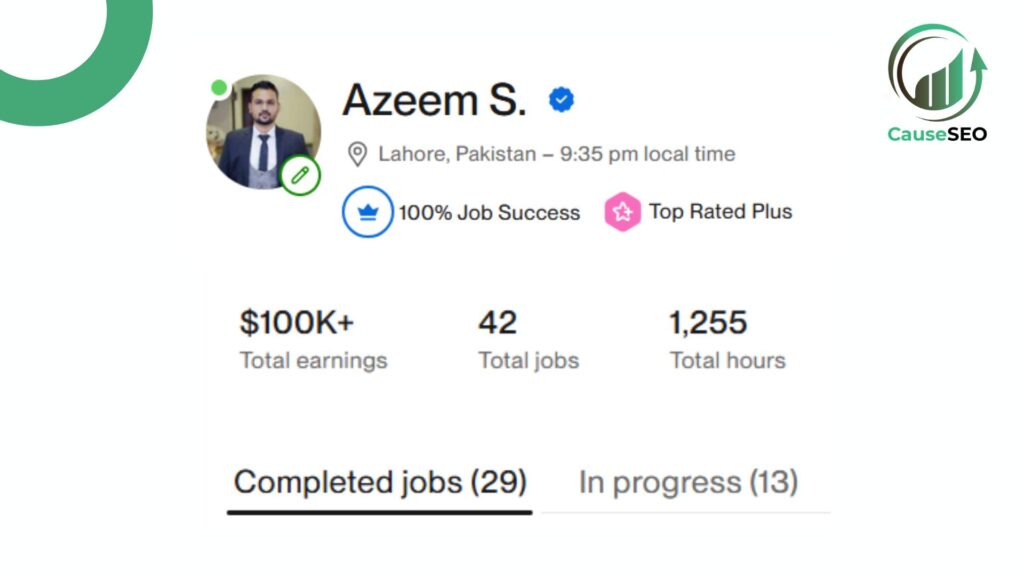The image size is (1024, 576).
Task: Click the $100K+ total earnings figure
Action: [296, 323]
